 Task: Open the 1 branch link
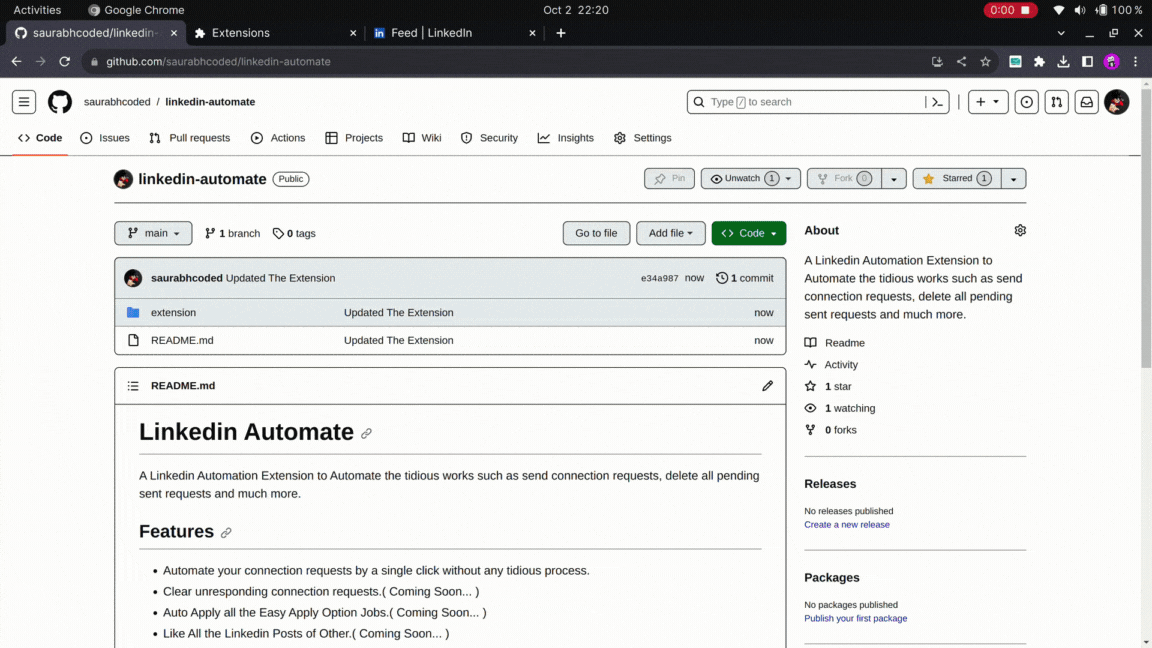[232, 234]
